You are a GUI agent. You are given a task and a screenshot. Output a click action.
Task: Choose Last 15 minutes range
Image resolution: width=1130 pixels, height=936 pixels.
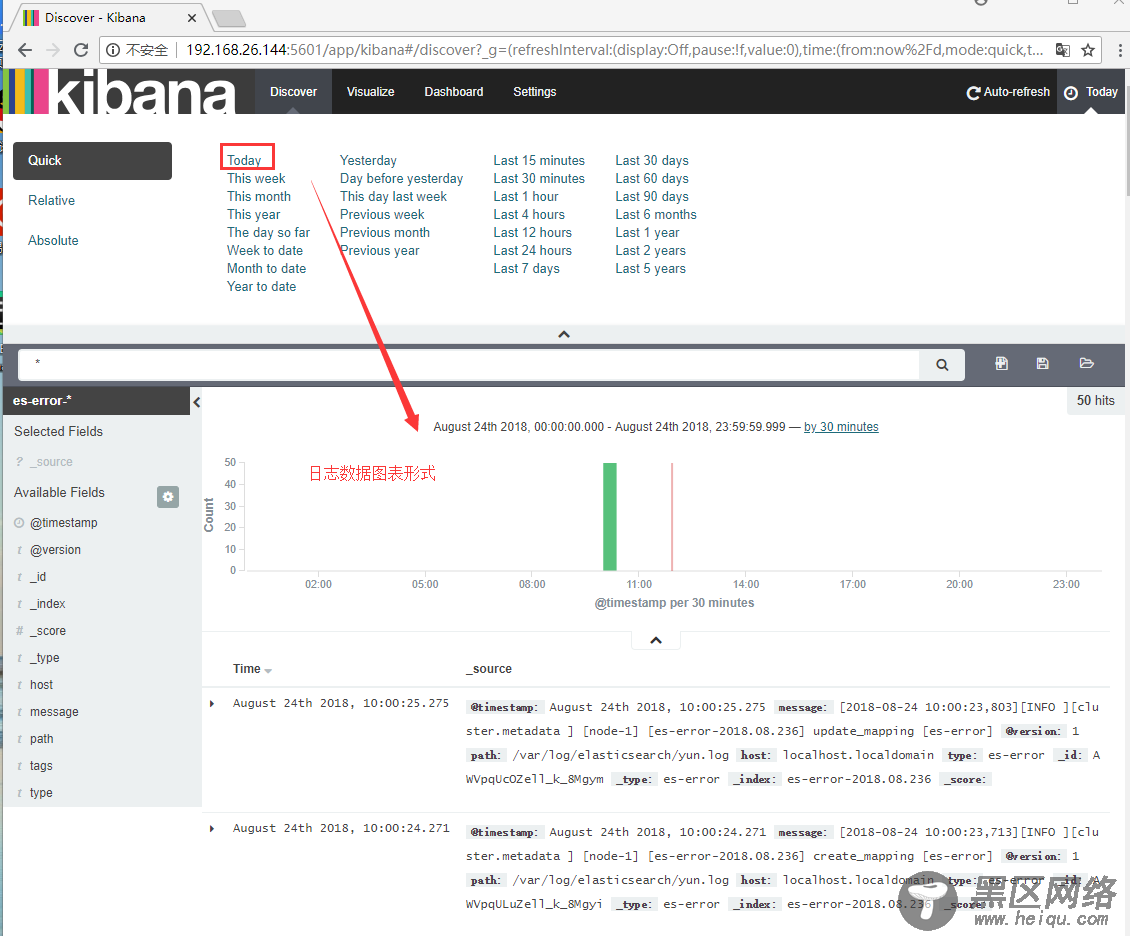coord(539,160)
